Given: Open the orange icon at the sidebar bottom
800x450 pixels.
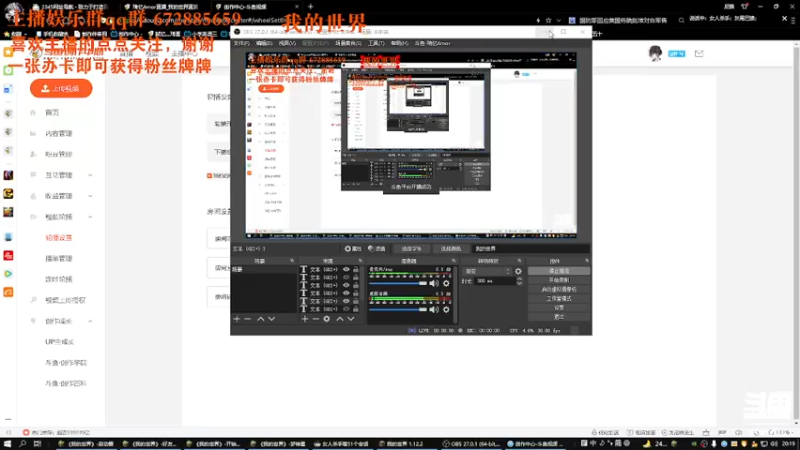Looking at the screenshot, I should [8, 292].
